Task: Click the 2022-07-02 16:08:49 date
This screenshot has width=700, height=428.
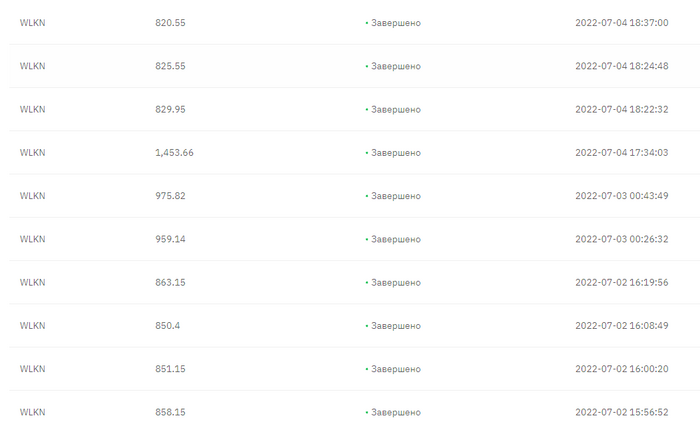Action: click(x=621, y=326)
